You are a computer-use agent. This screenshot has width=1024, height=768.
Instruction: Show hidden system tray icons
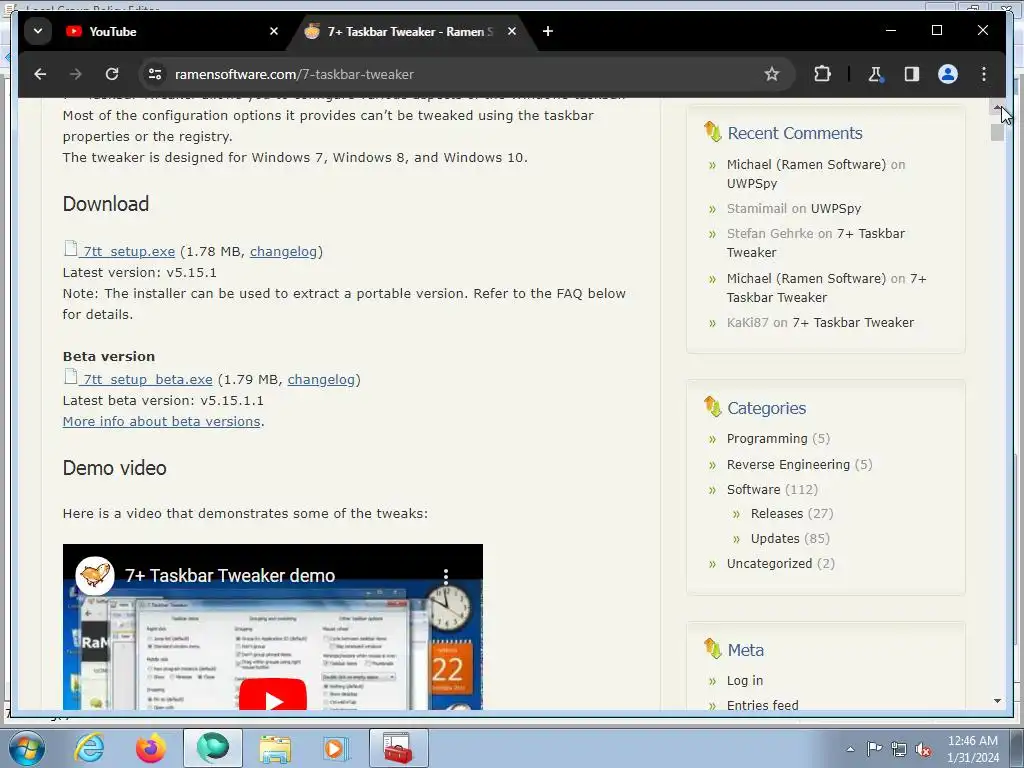click(x=850, y=749)
